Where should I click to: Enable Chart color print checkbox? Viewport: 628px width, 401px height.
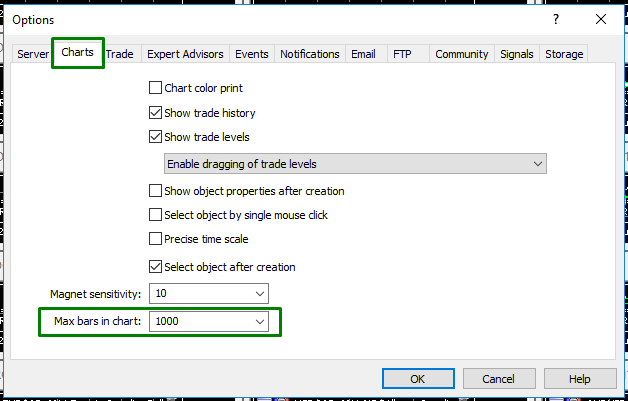click(155, 88)
